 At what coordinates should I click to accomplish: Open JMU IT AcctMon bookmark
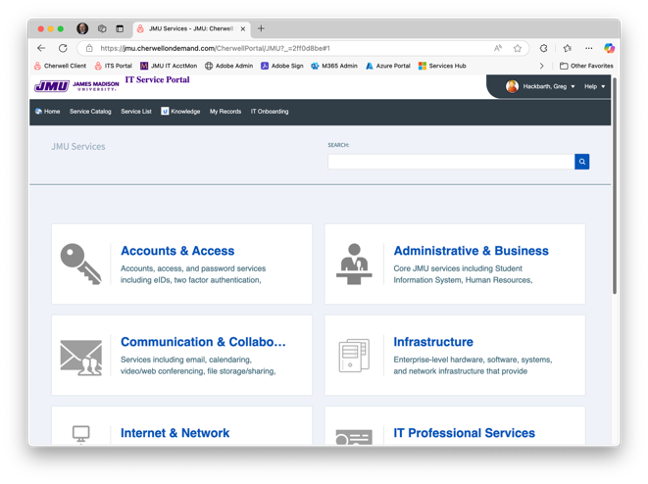[169, 66]
